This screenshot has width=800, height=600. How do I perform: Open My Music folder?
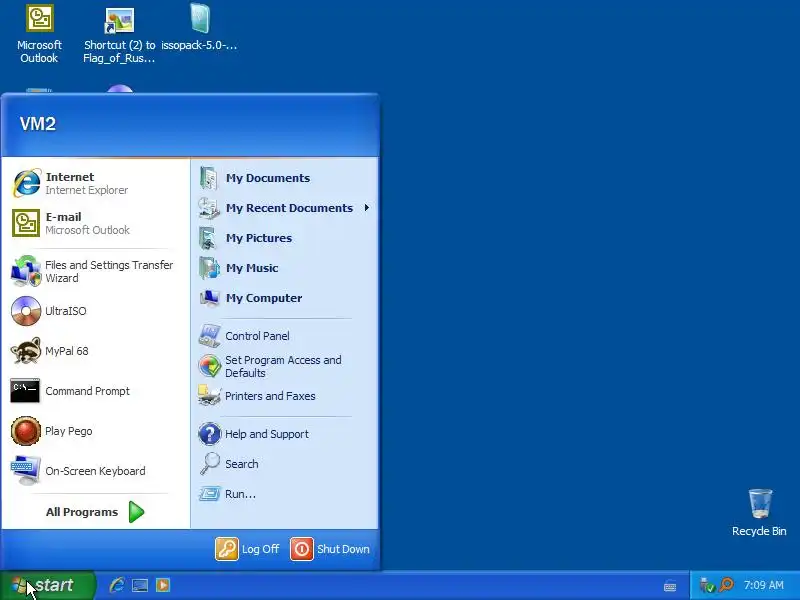coord(285,268)
